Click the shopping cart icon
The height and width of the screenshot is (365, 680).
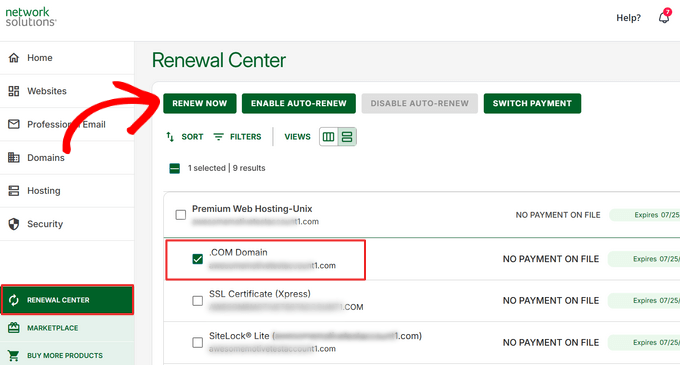tap(14, 355)
